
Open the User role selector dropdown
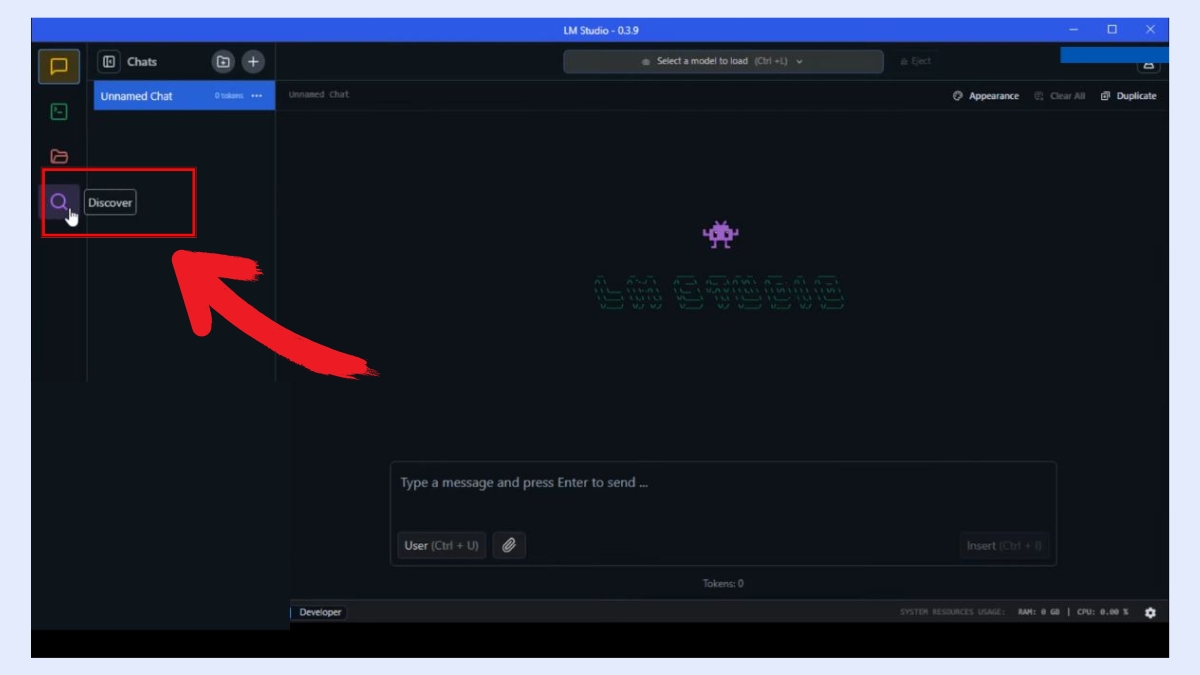(x=441, y=545)
